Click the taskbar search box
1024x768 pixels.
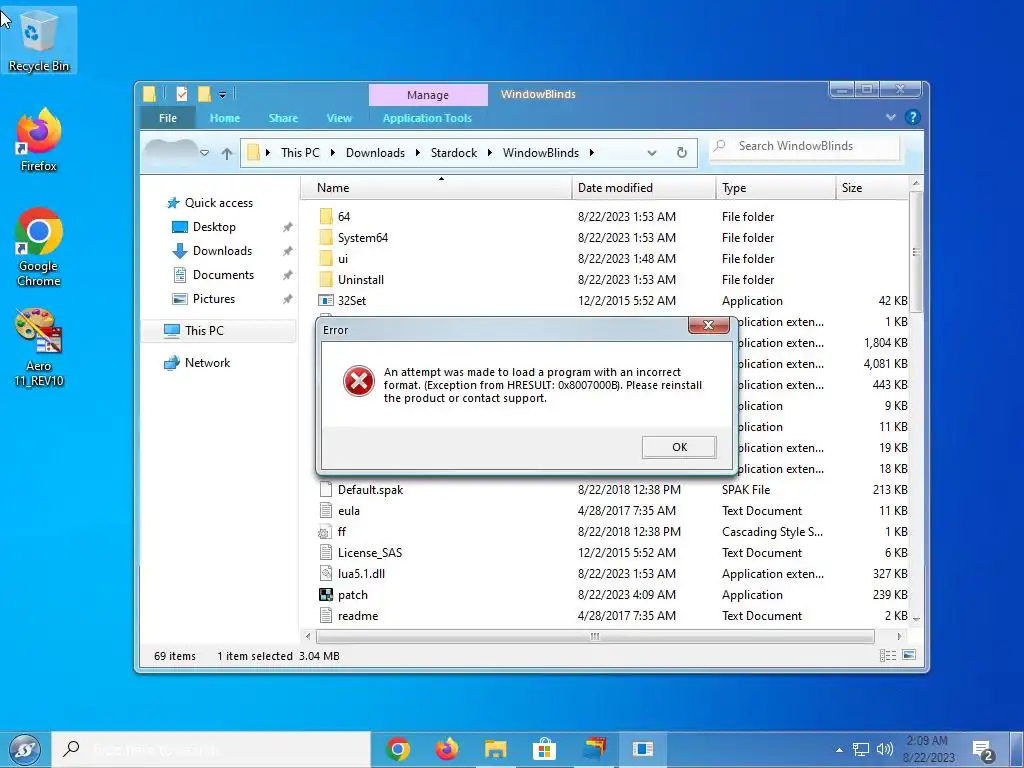click(211, 749)
